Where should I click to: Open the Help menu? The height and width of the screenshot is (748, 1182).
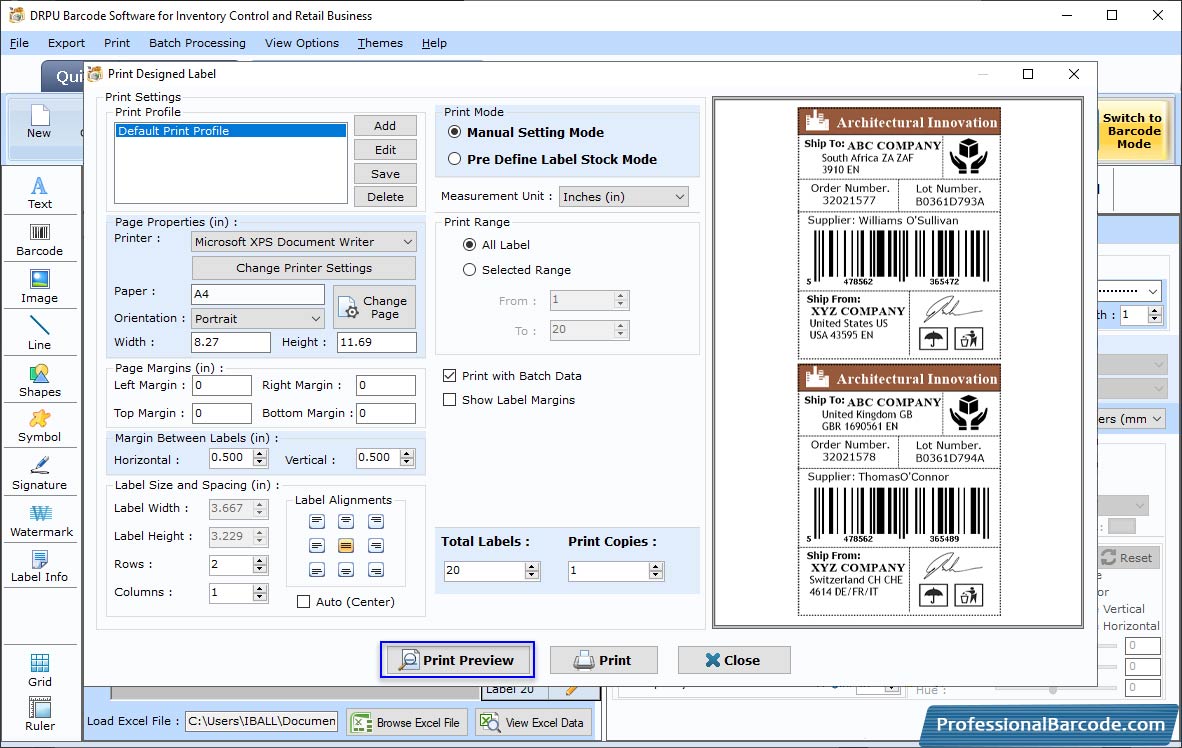click(434, 43)
